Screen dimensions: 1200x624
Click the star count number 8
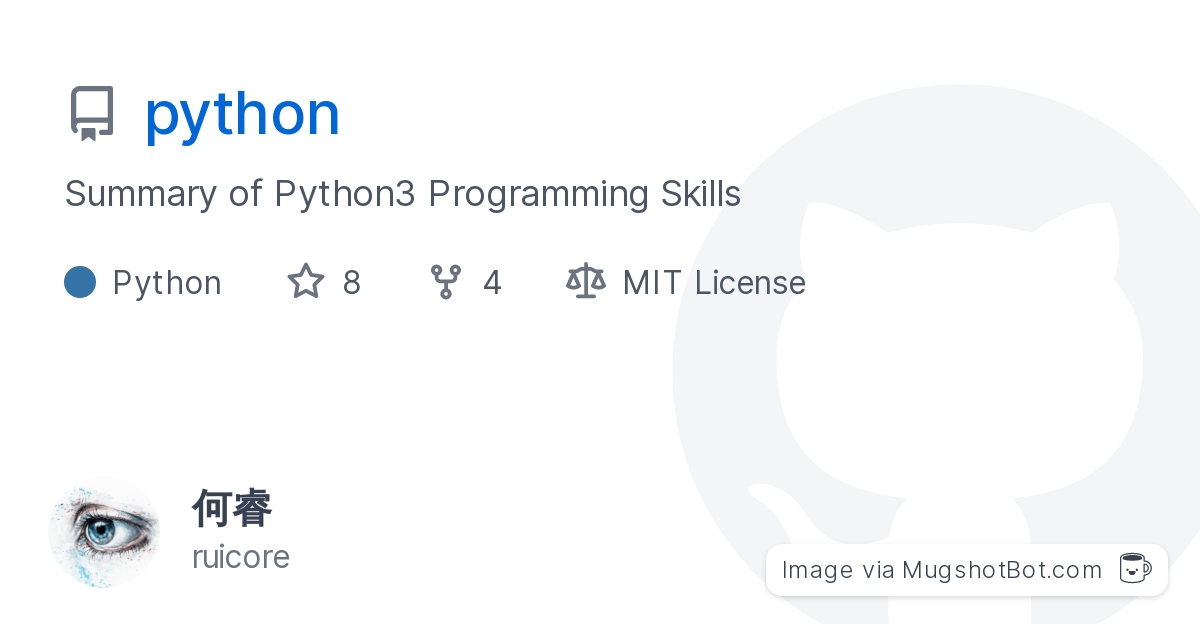tap(351, 283)
